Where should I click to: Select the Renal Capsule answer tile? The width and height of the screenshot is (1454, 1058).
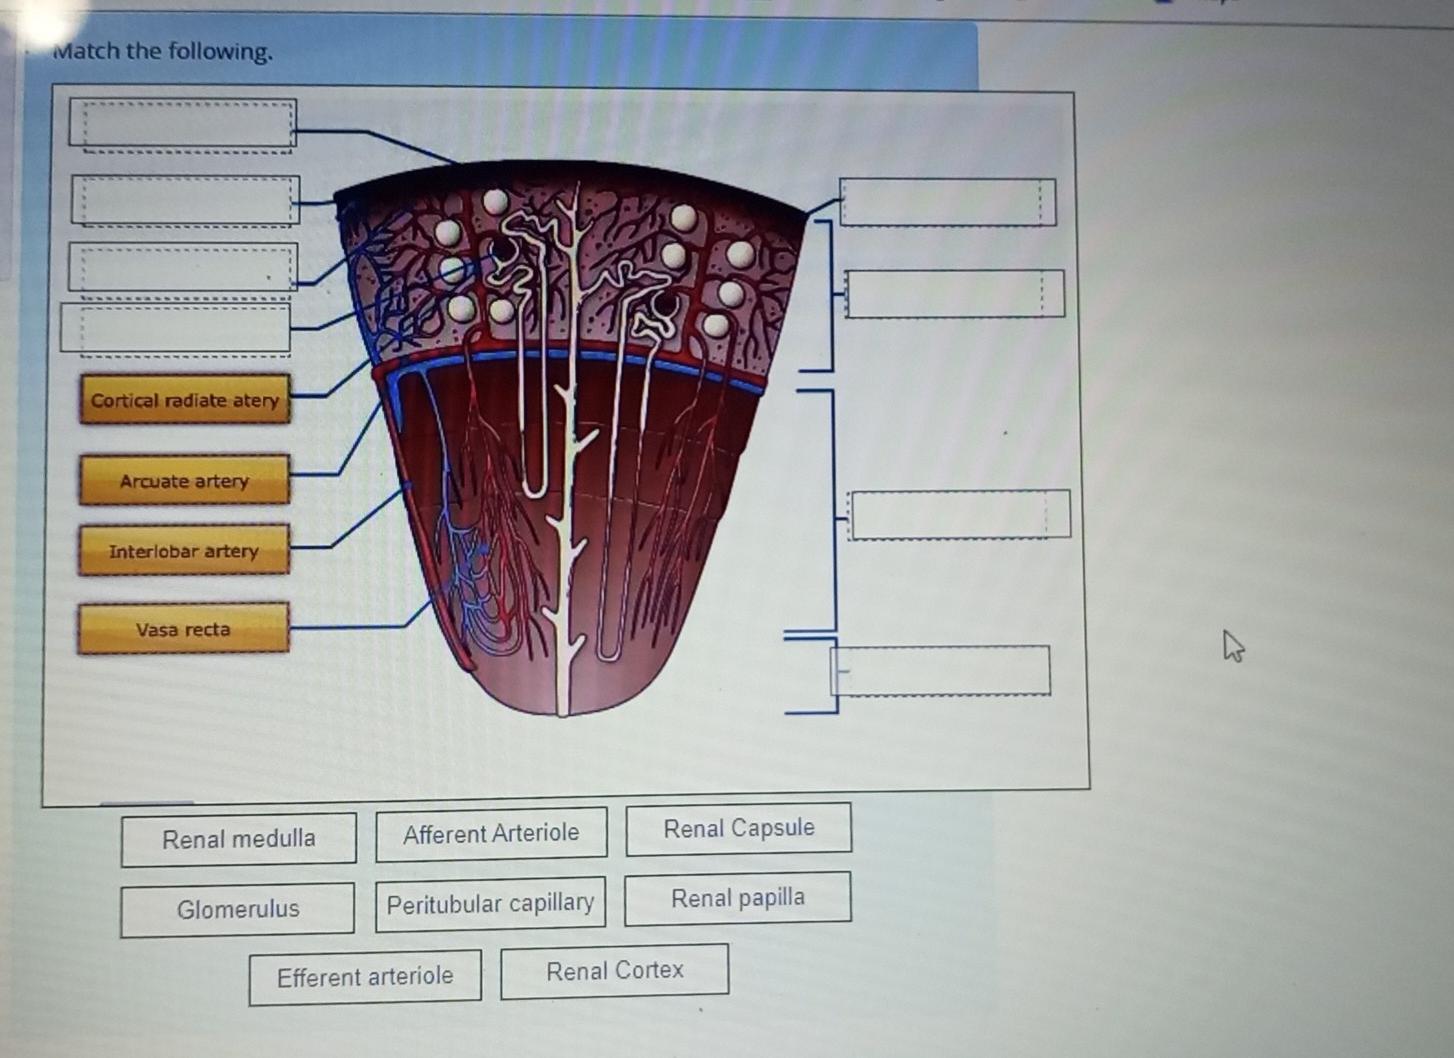click(738, 828)
